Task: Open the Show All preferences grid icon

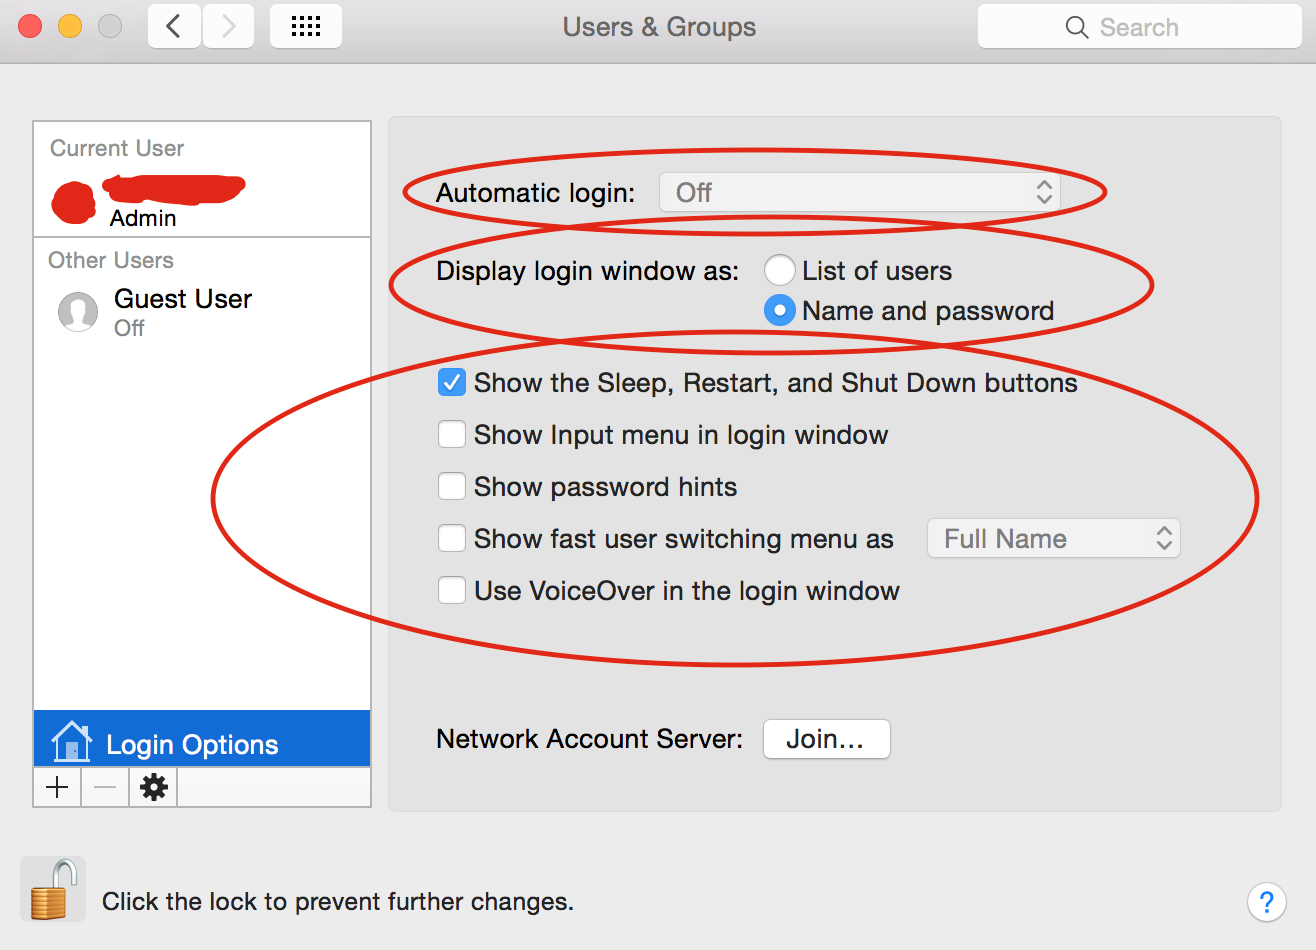Action: point(305,26)
